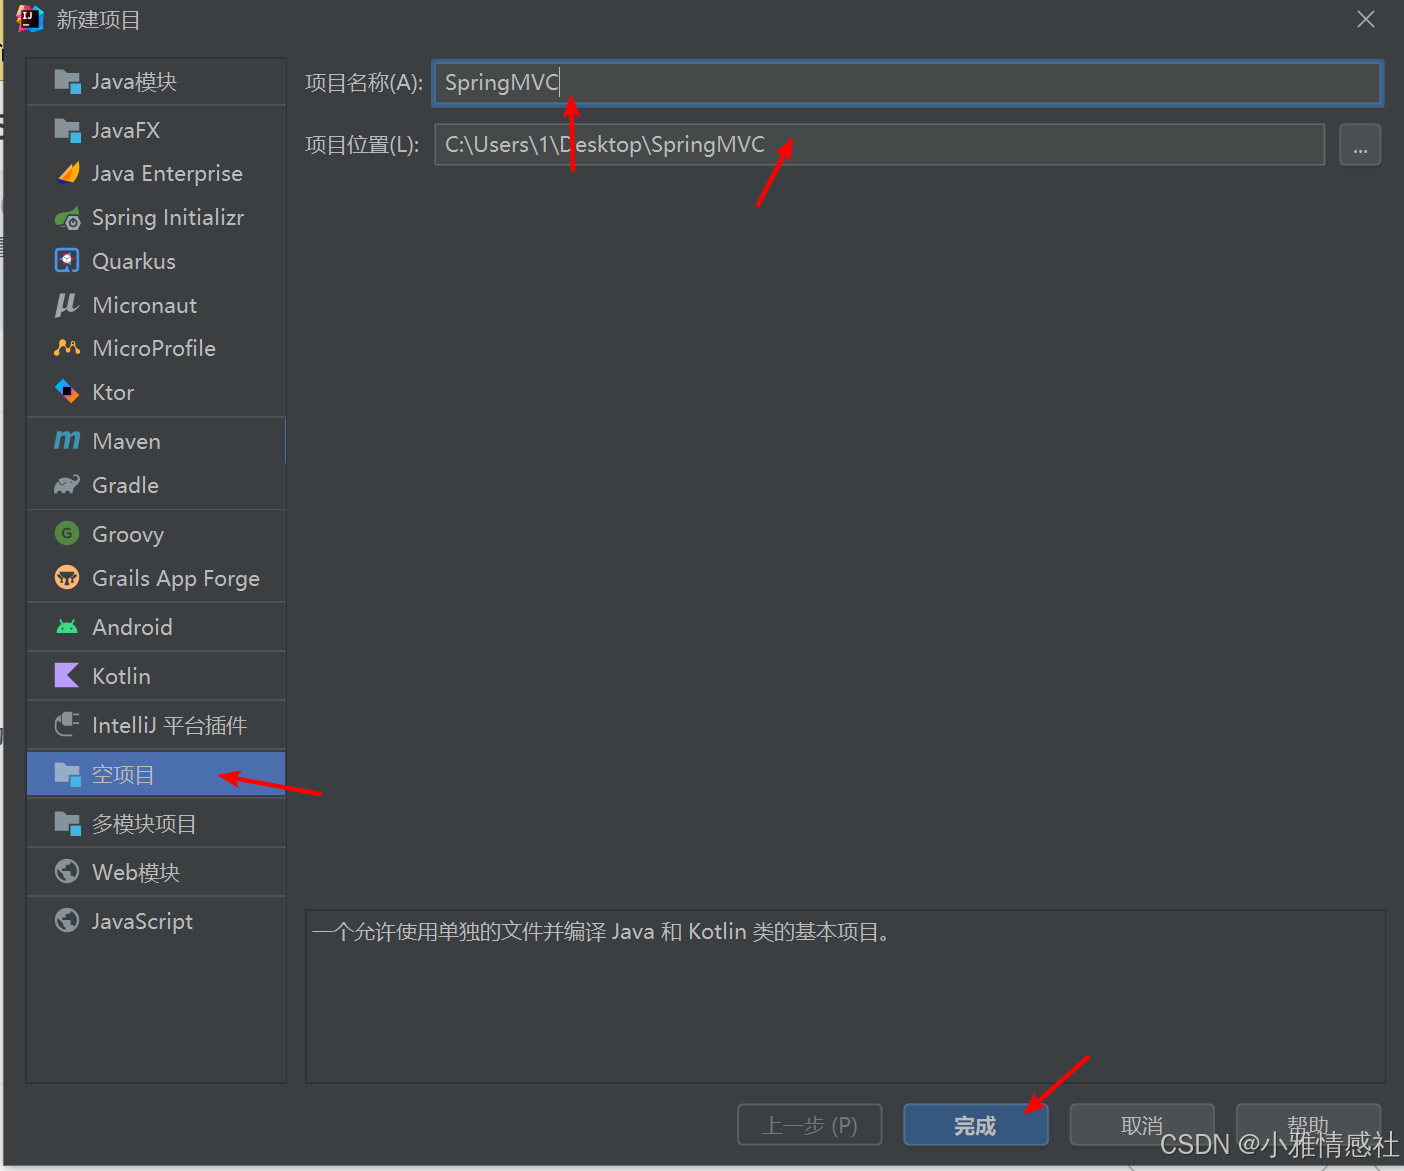Choose Web模块 entry
Viewport: 1404px width, 1171px height.
coord(156,872)
